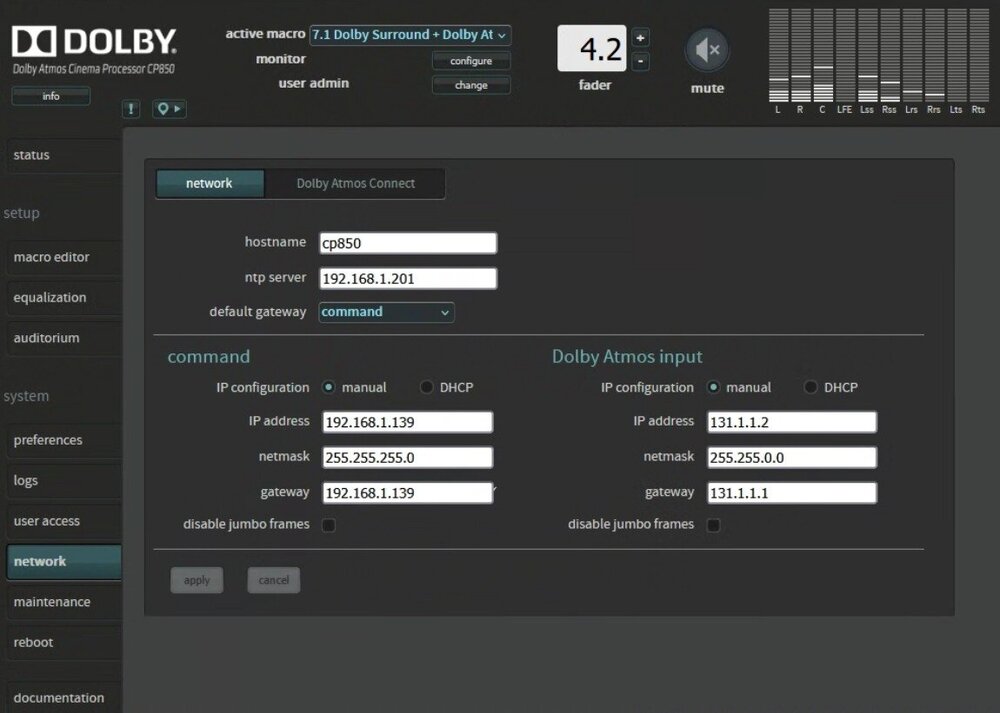Click the location marker play icon

pyautogui.click(x=169, y=109)
